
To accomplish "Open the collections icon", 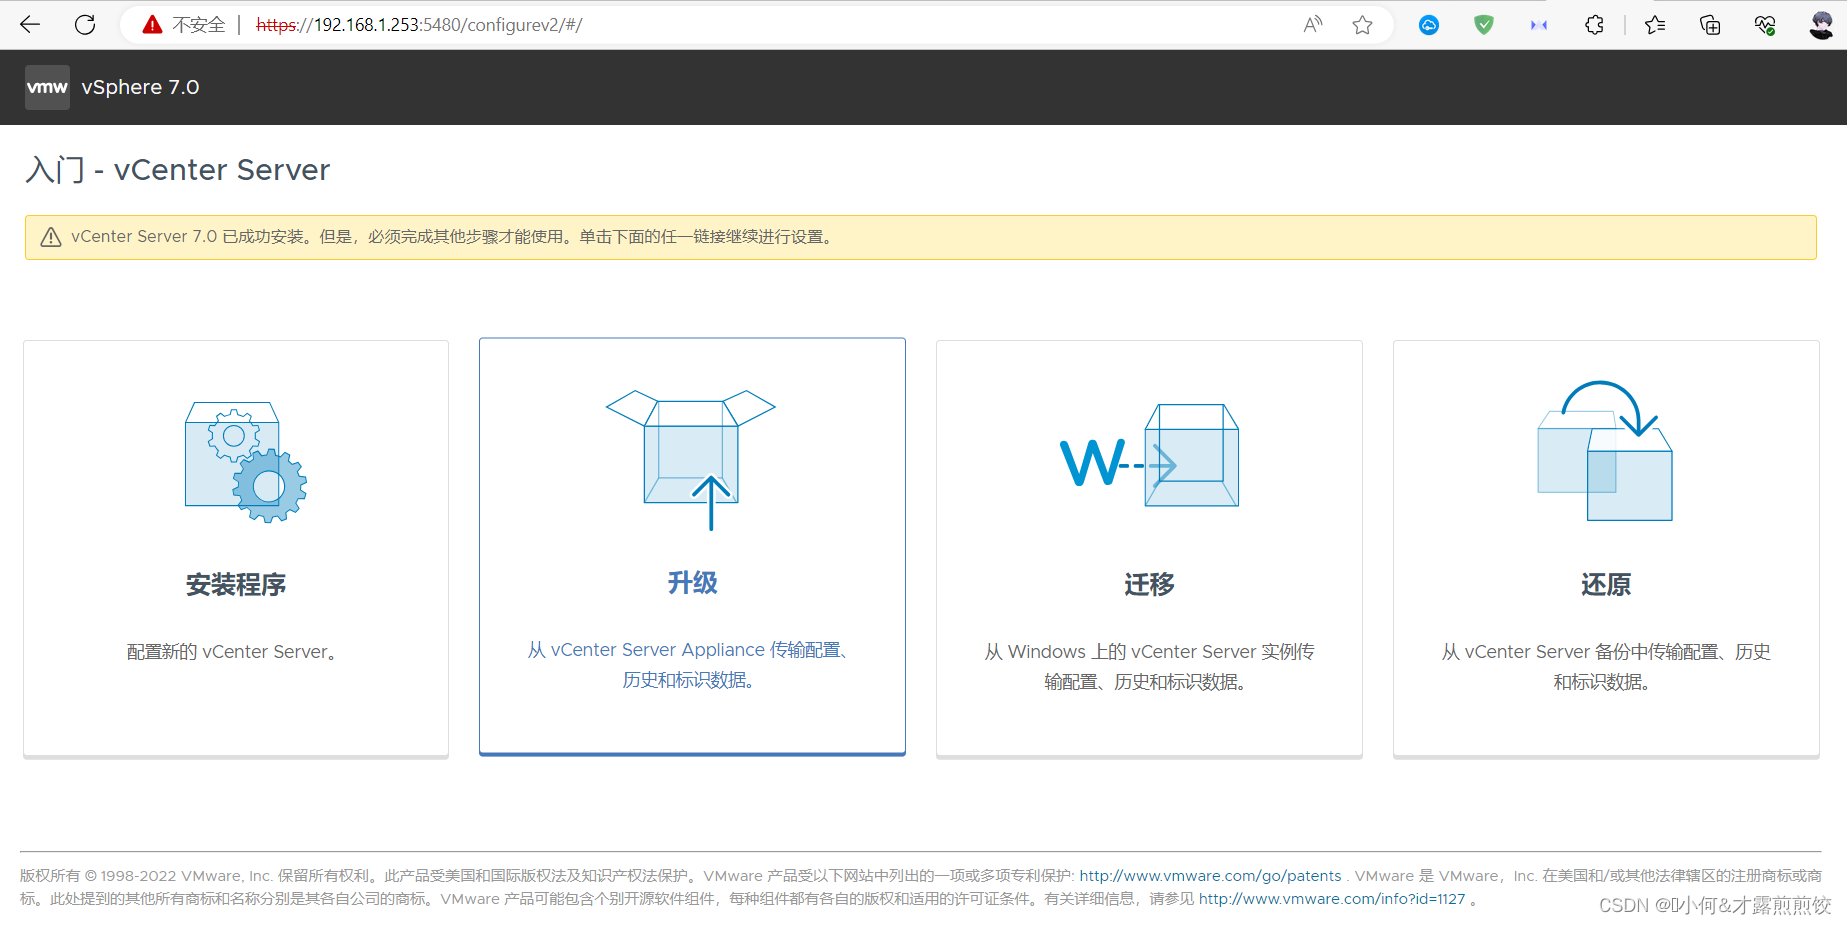I will pos(1710,25).
